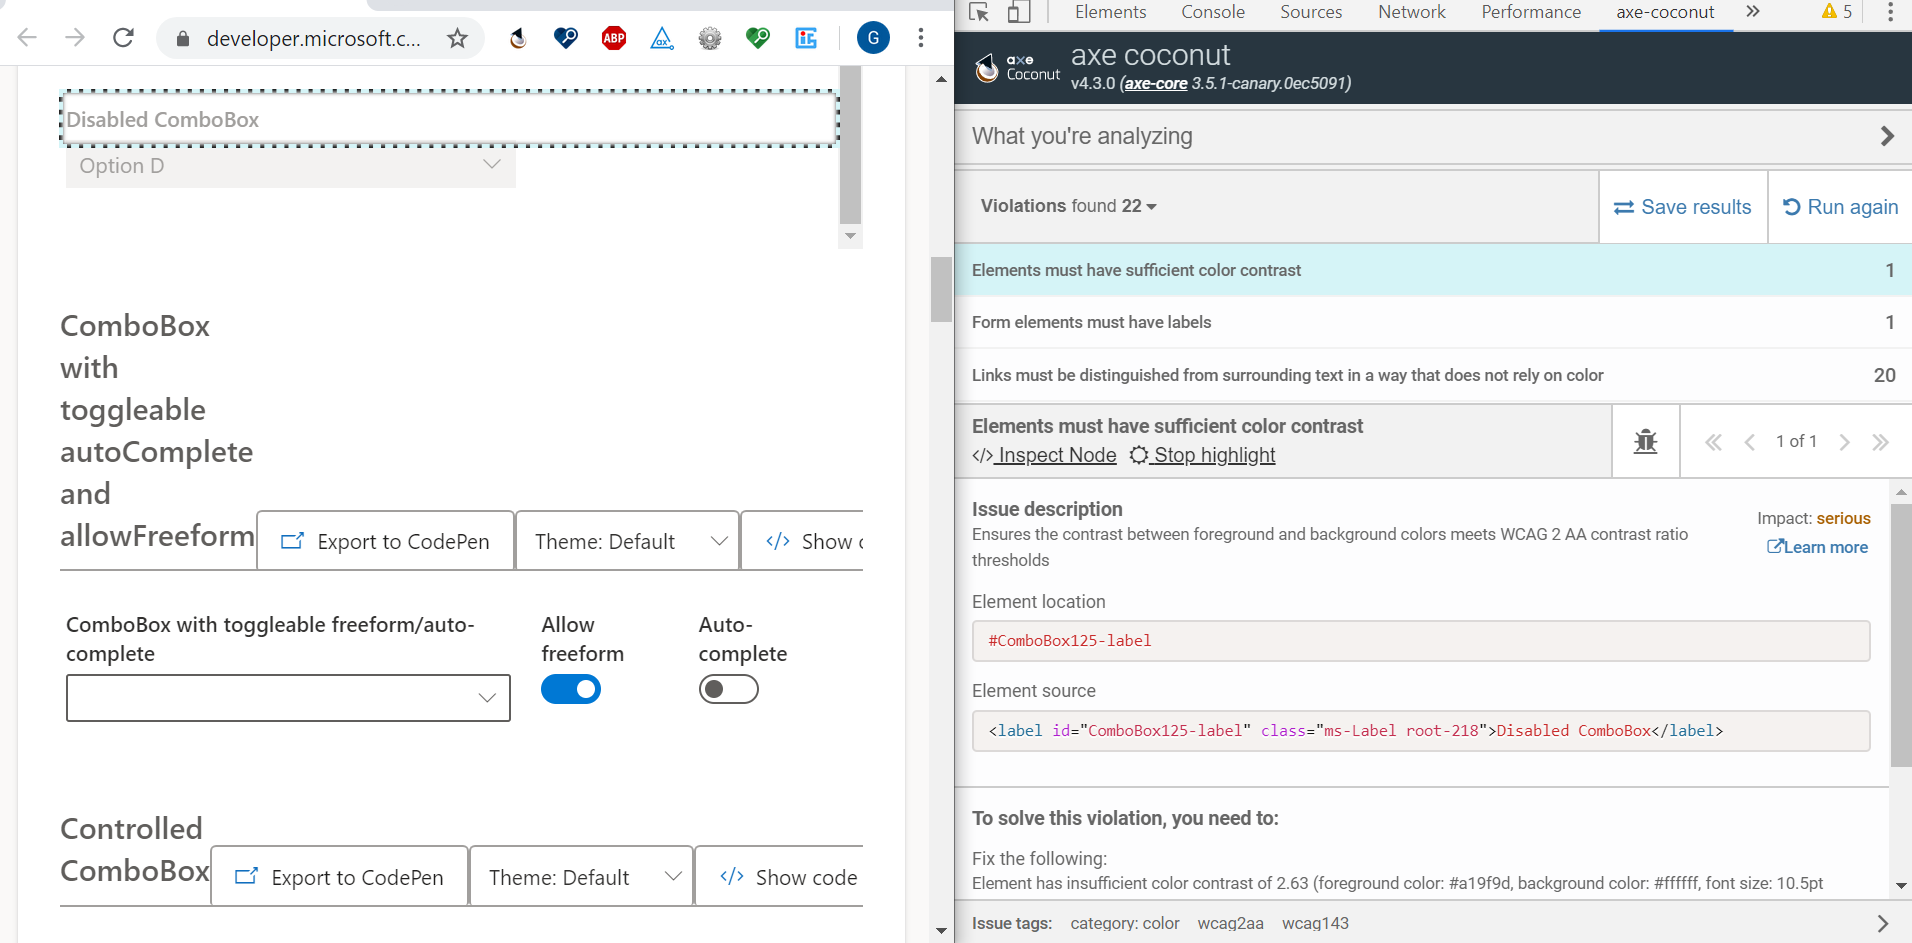Open the DevTools customize menu dots

pyautogui.click(x=1890, y=12)
